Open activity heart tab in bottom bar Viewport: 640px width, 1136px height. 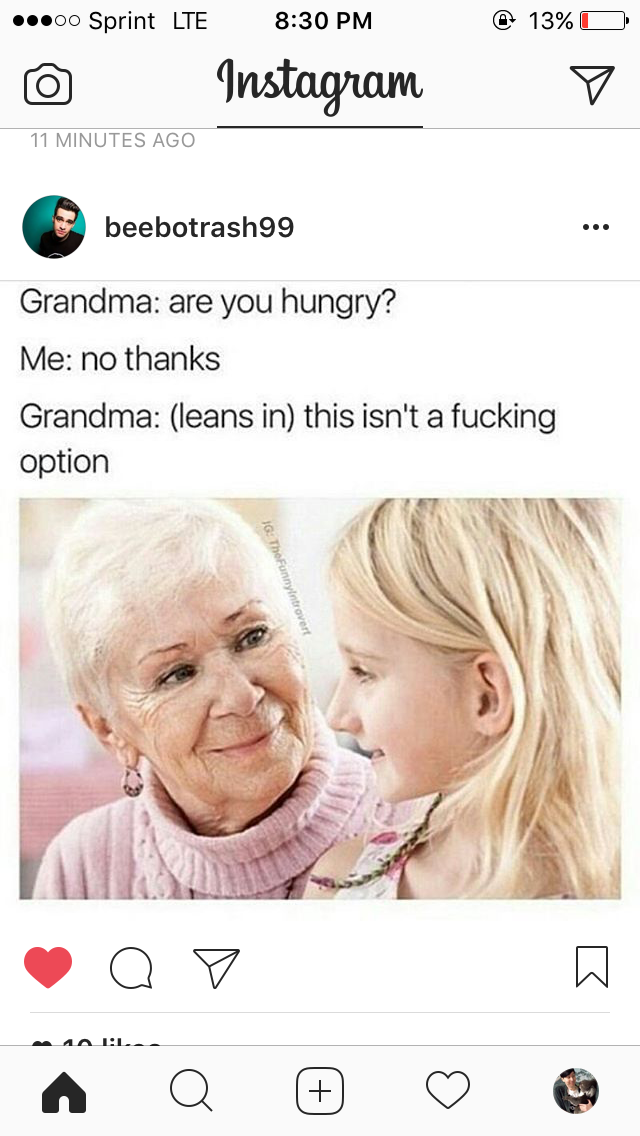click(448, 1091)
